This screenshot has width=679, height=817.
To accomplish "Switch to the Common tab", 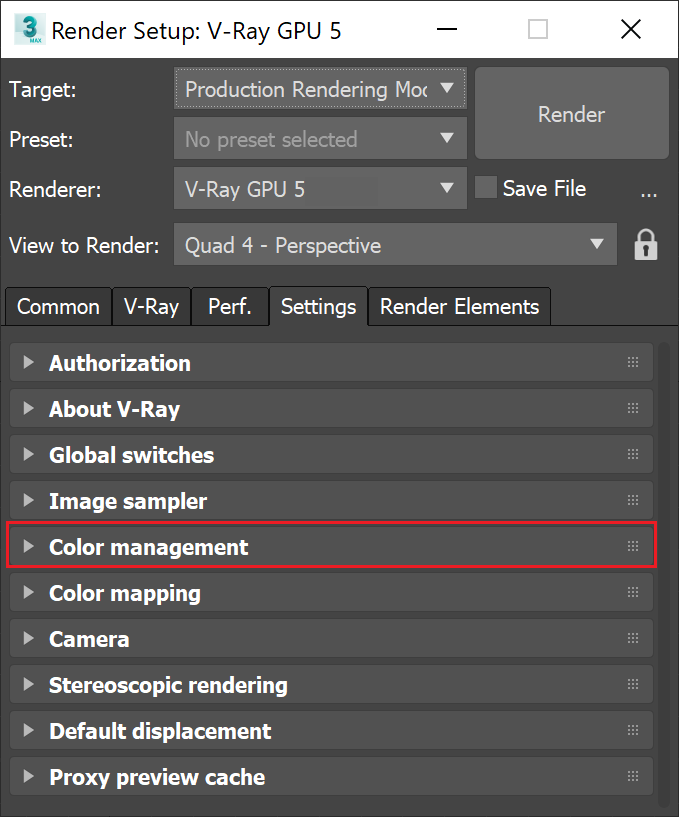I will 57,306.
